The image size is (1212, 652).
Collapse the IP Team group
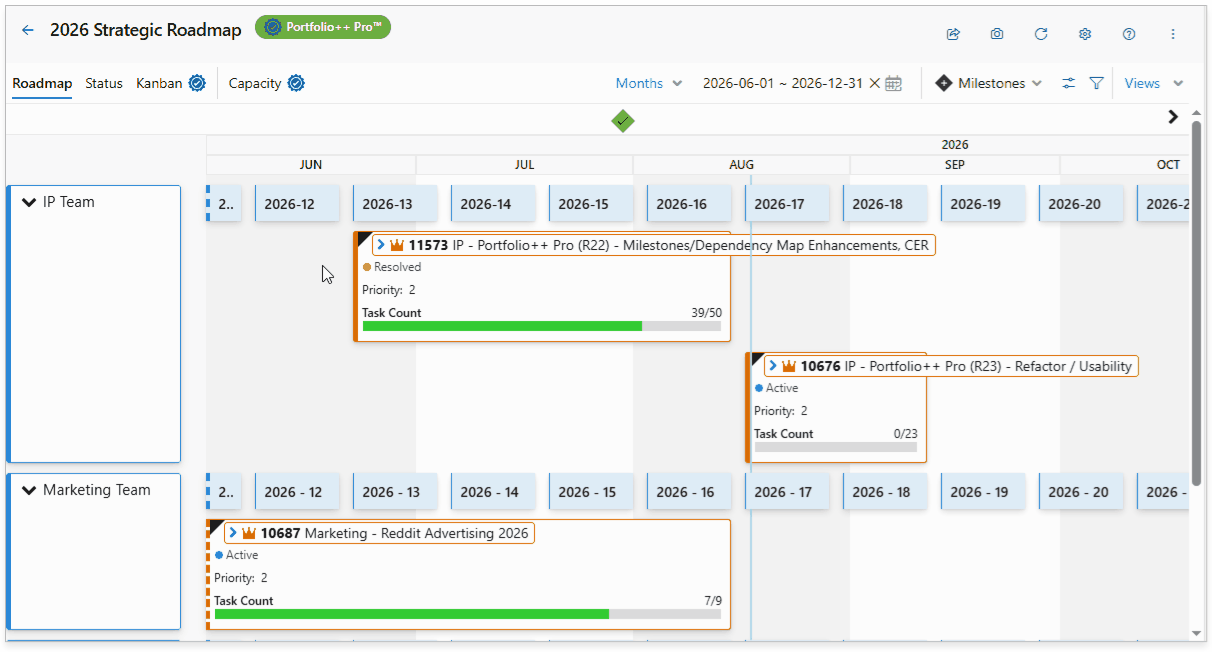pyautogui.click(x=28, y=202)
